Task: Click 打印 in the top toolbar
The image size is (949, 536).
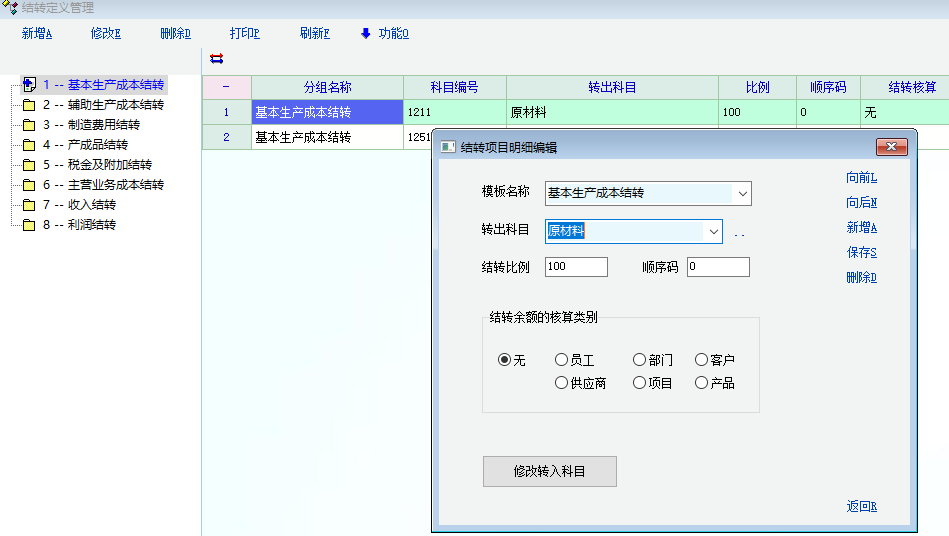Action: (x=244, y=33)
